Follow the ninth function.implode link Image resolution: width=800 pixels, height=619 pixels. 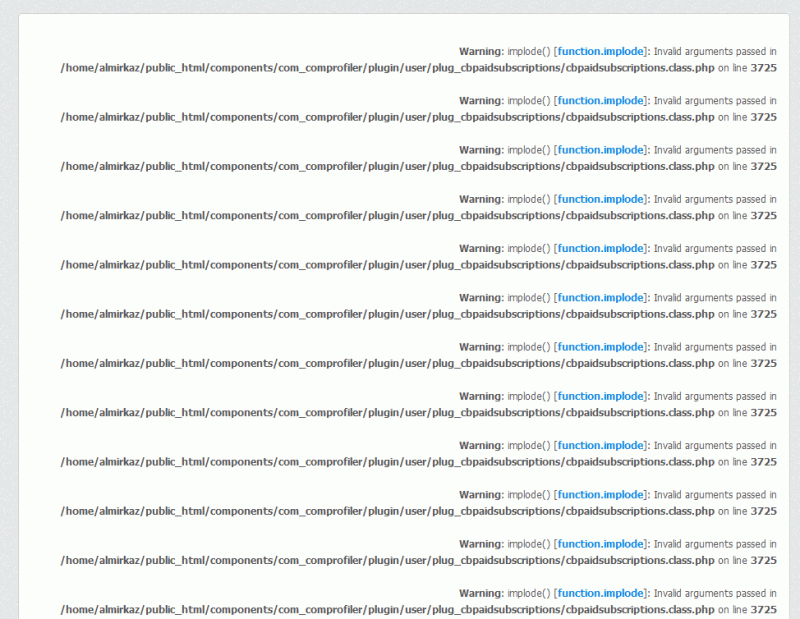[x=600, y=445]
